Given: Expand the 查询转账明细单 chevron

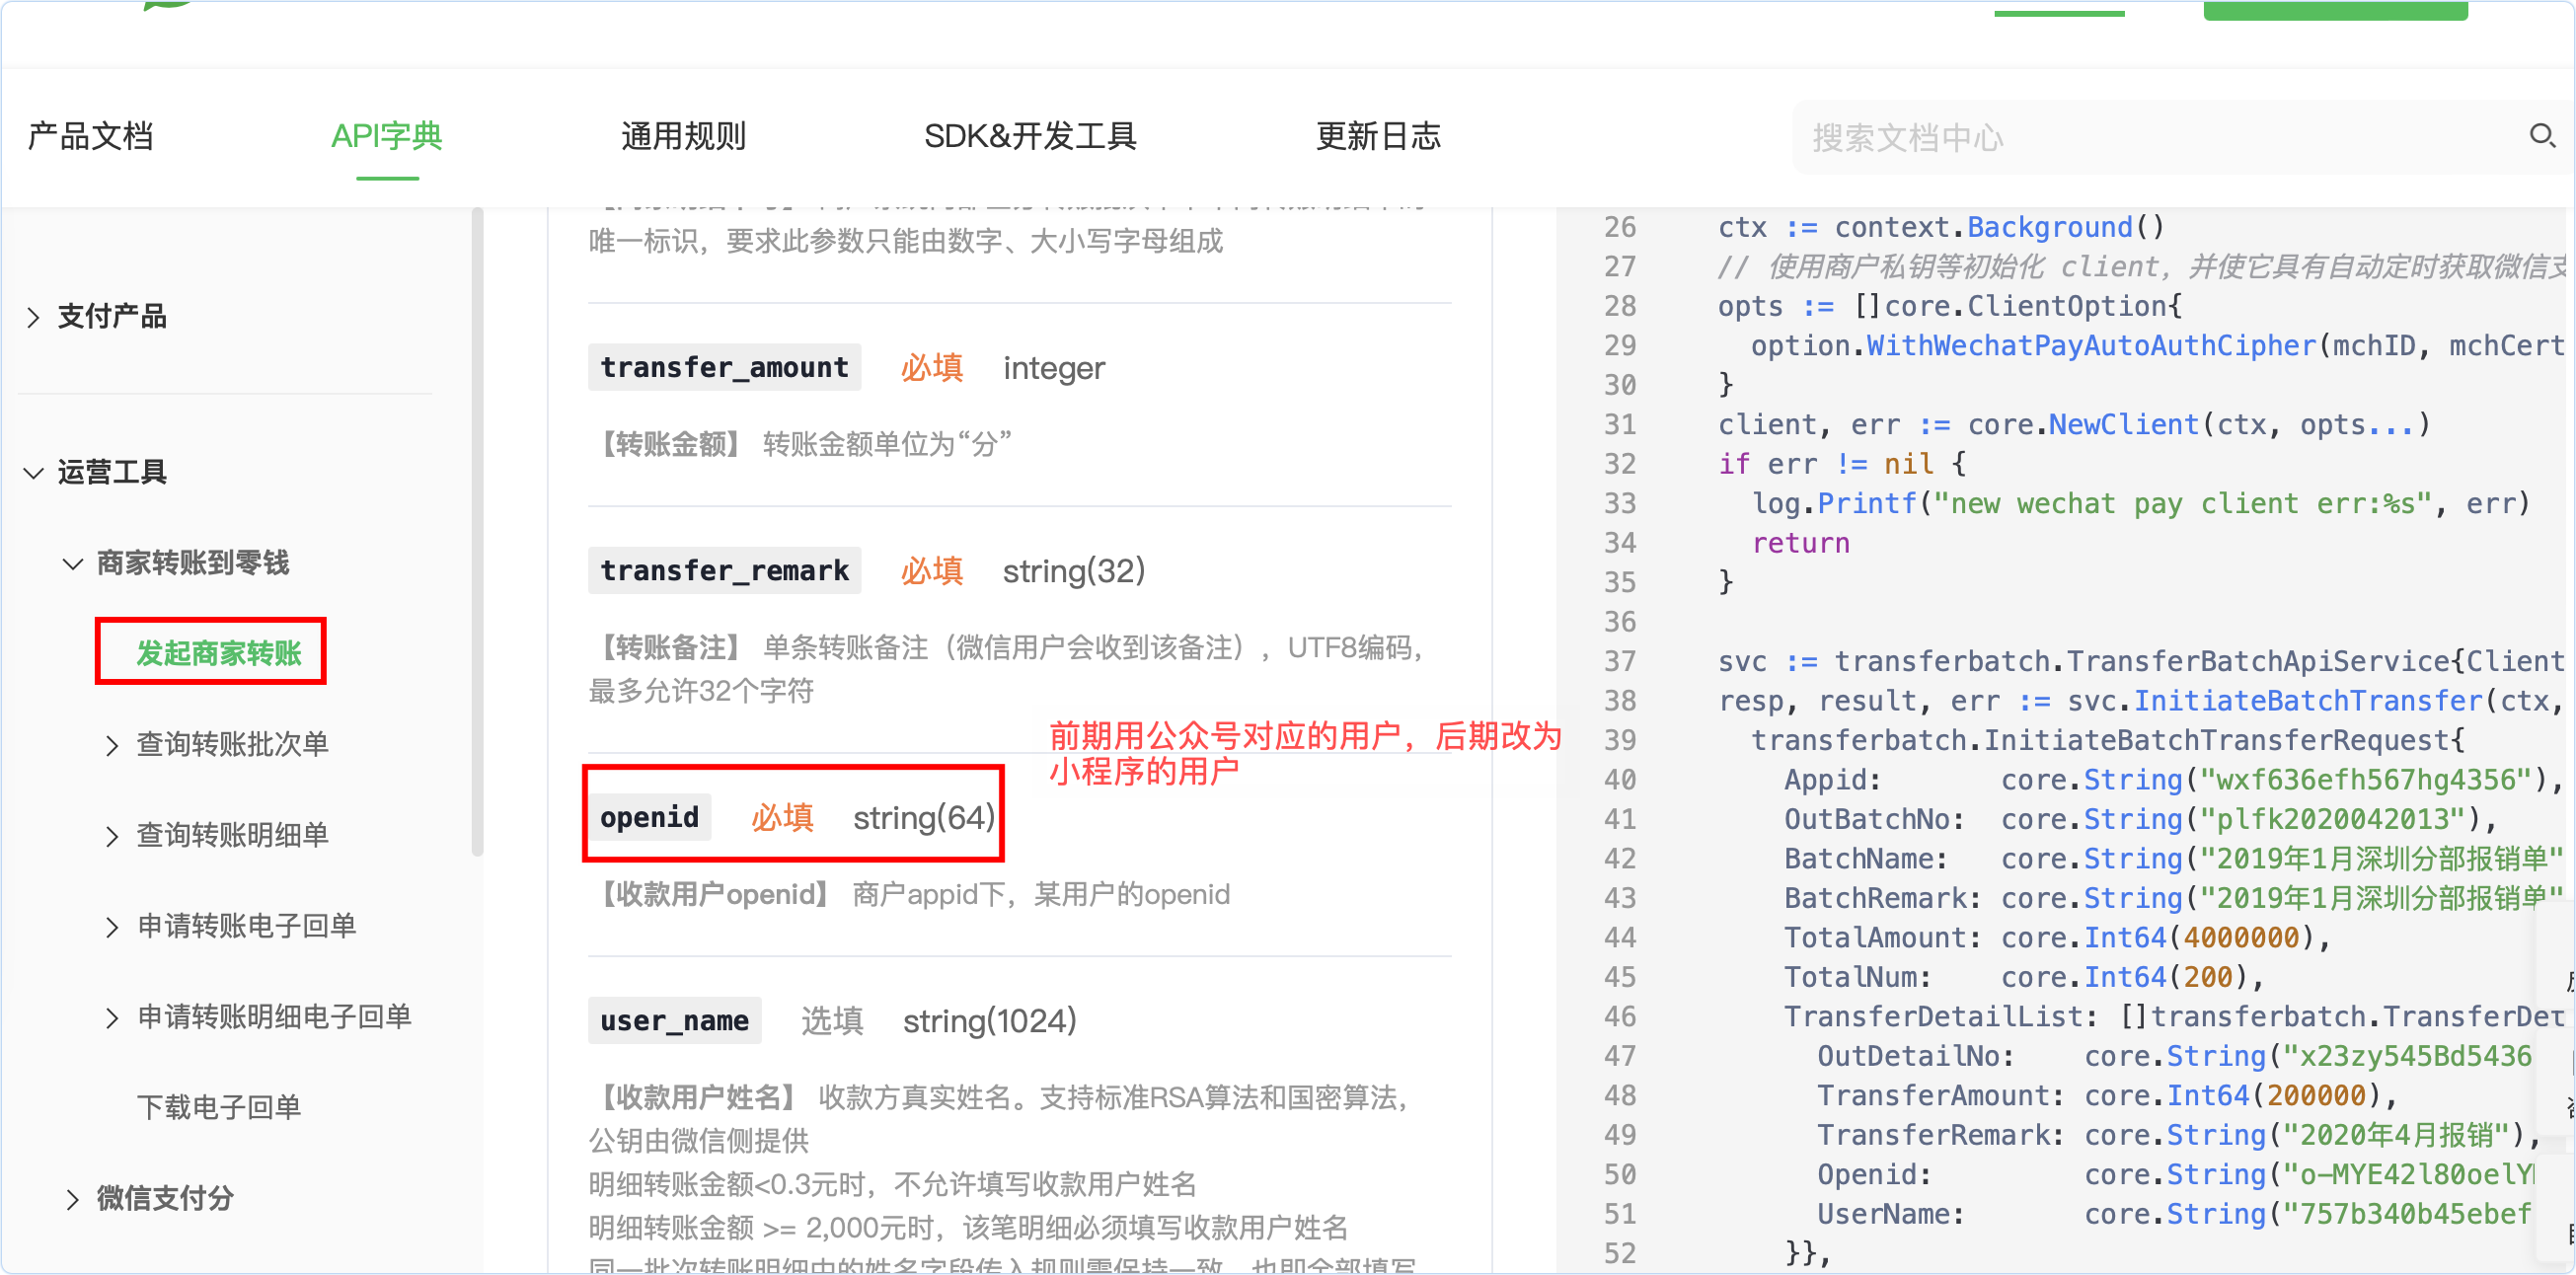Looking at the screenshot, I should point(112,836).
